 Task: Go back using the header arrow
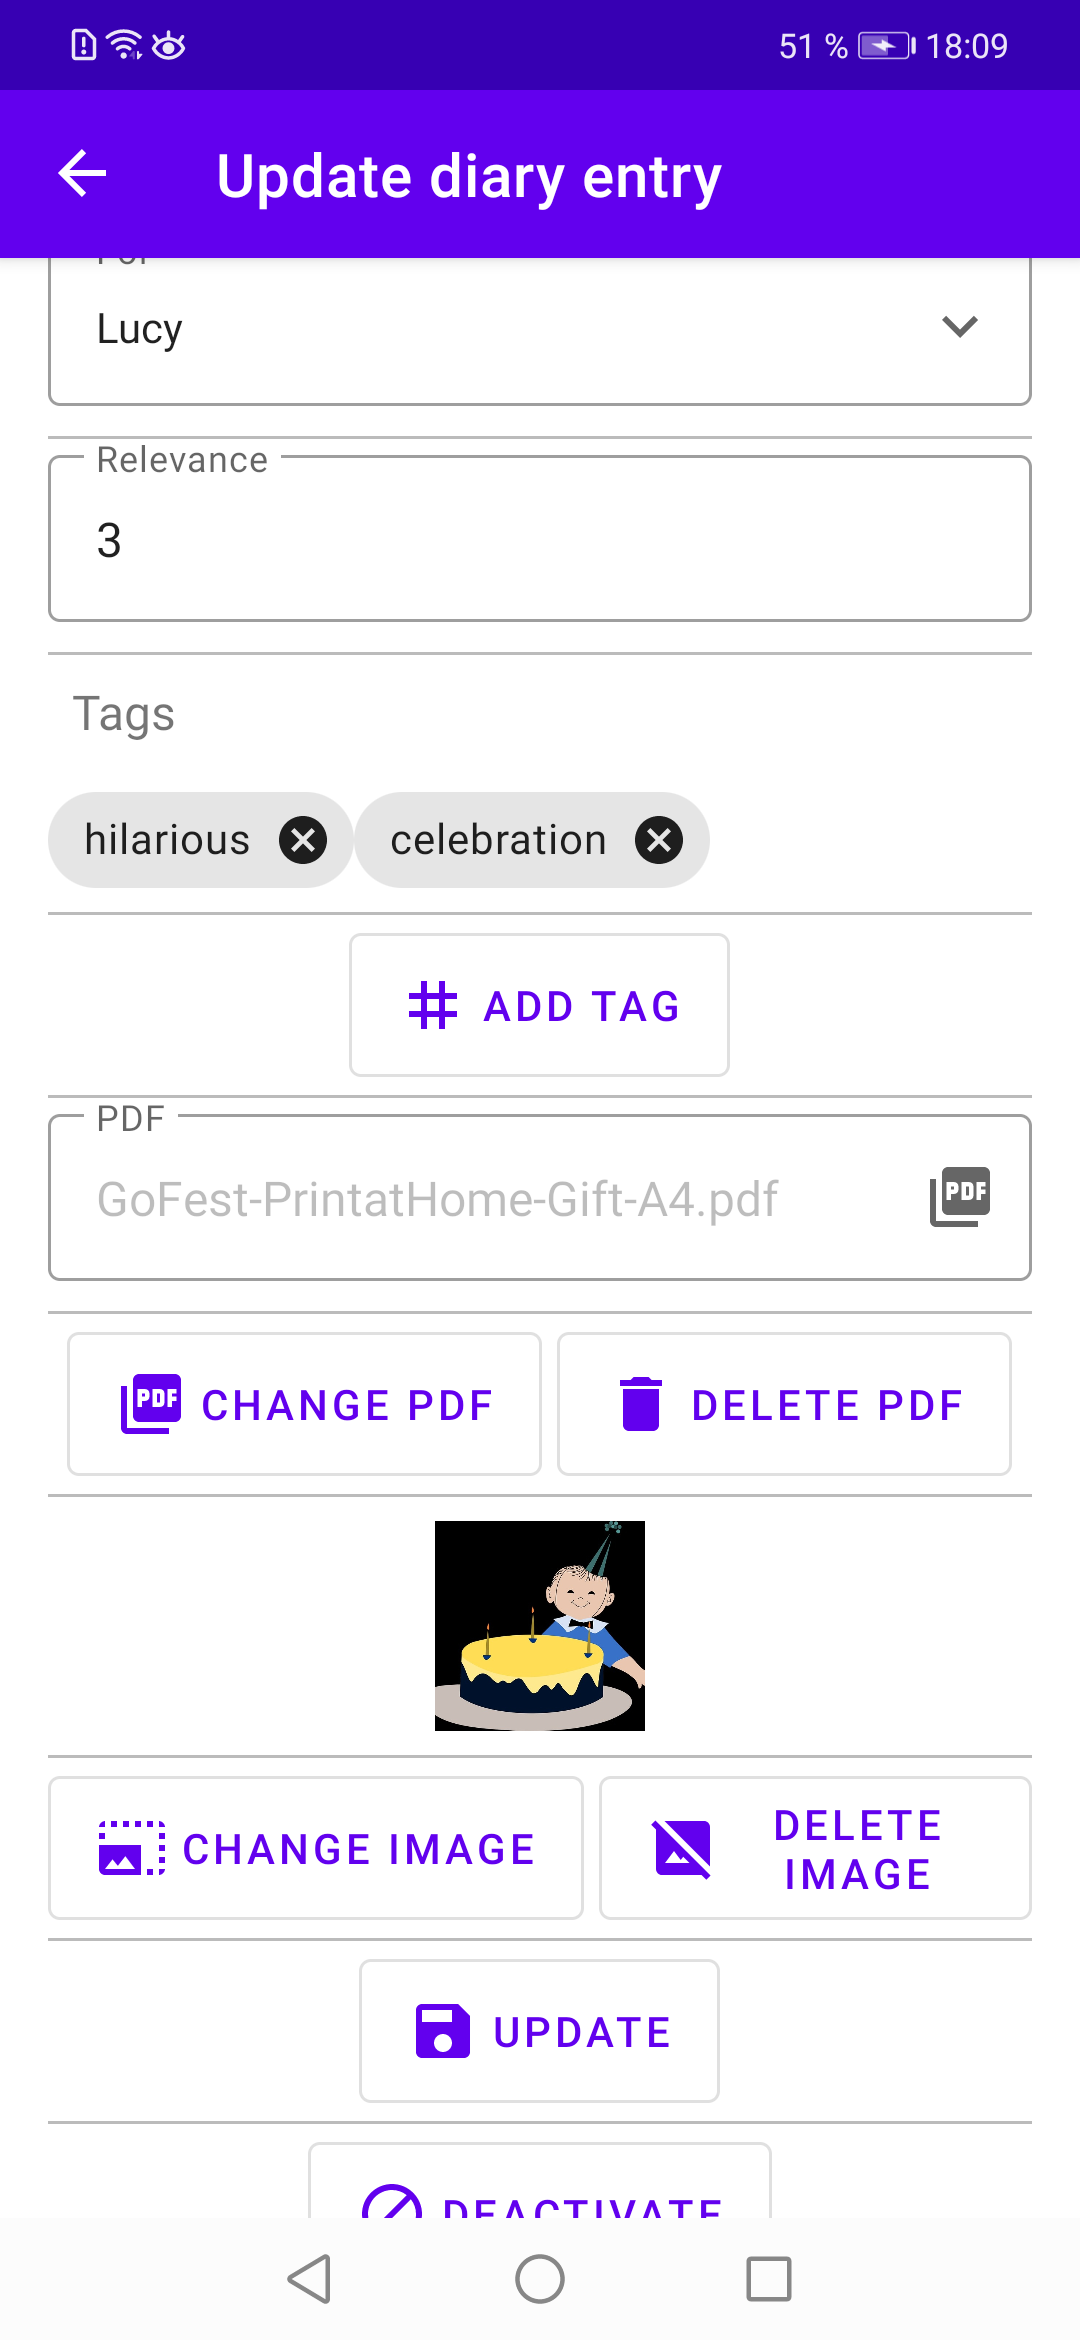pyautogui.click(x=83, y=174)
